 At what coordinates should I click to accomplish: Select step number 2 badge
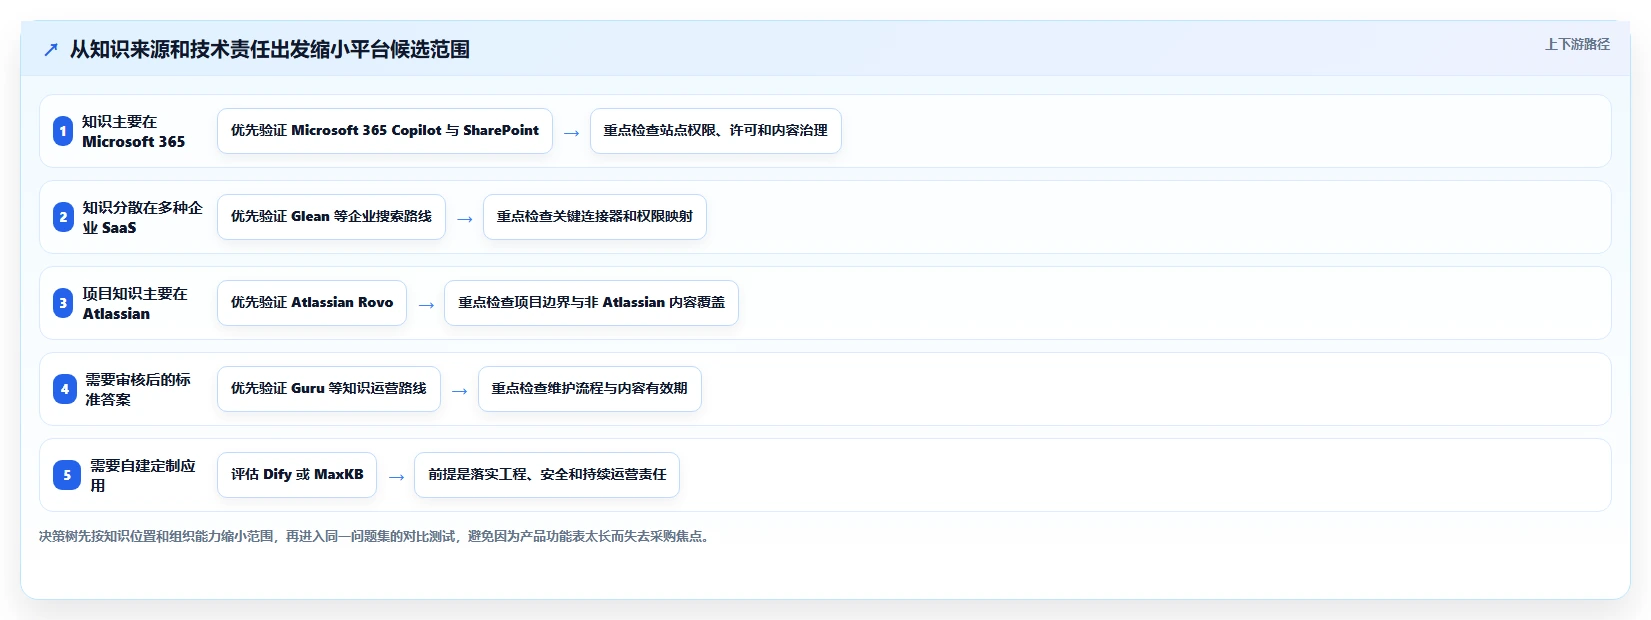coord(63,217)
